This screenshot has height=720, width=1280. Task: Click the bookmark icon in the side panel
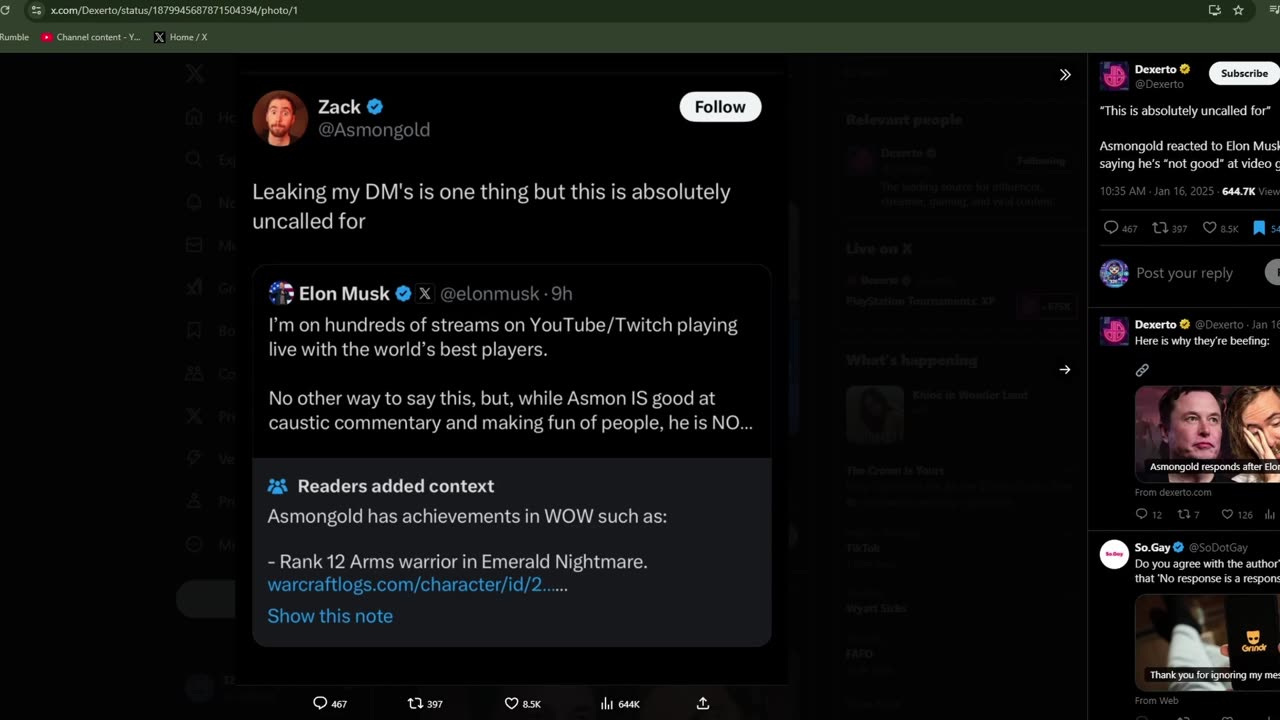(1259, 228)
